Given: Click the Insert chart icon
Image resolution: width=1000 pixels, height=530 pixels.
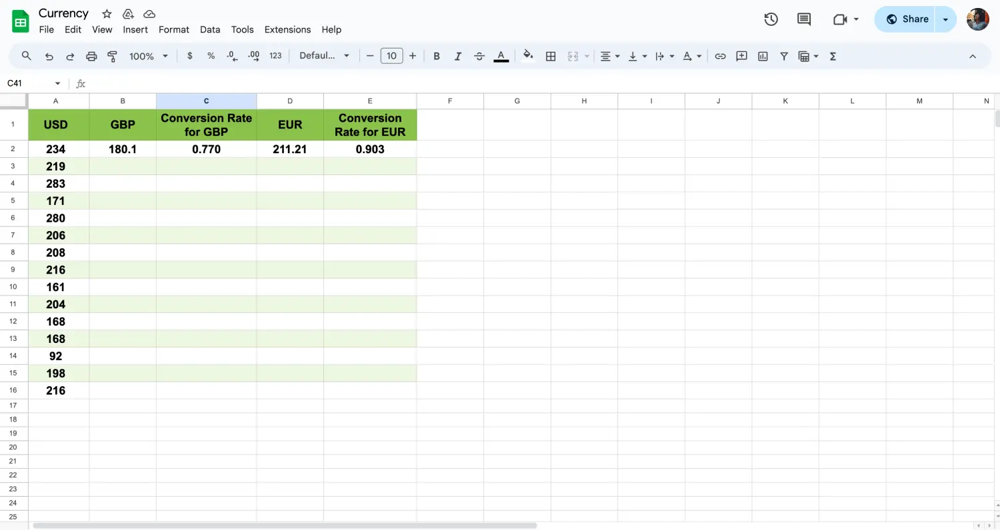Looking at the screenshot, I should coord(763,57).
